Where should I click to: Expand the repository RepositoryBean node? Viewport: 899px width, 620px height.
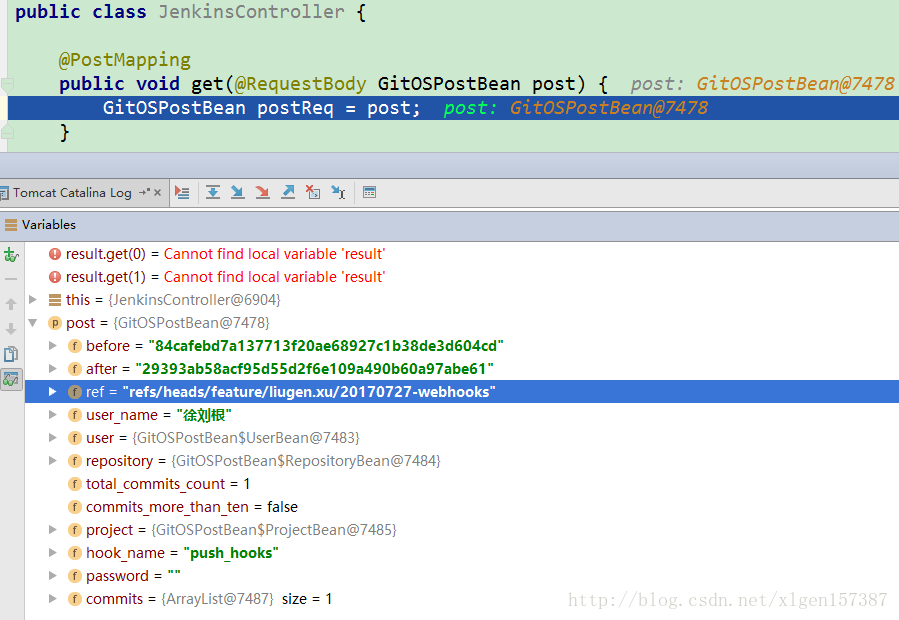pyautogui.click(x=53, y=461)
